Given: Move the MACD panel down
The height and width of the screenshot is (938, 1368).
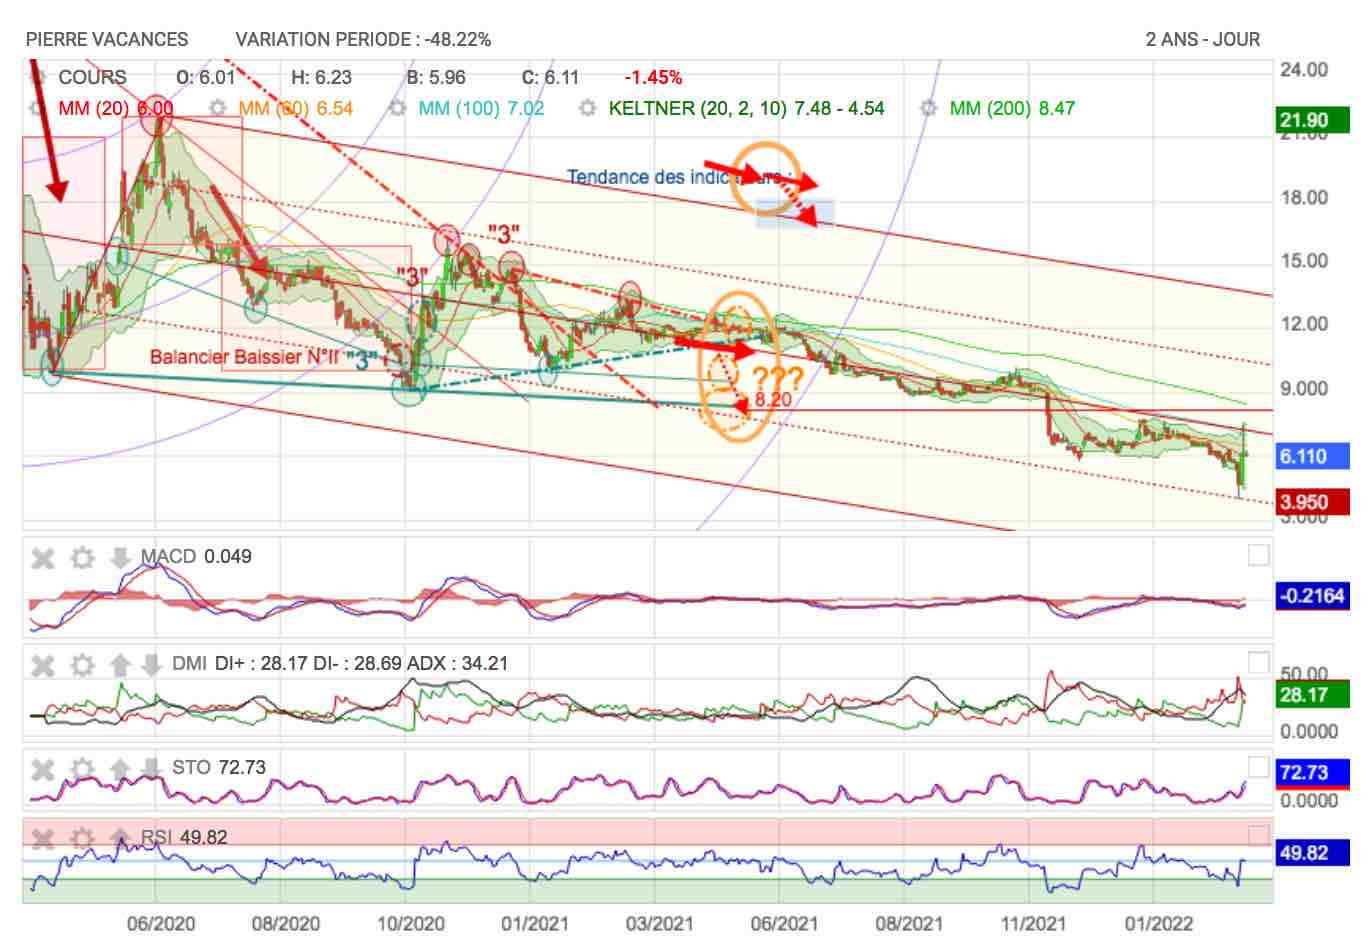Looking at the screenshot, I should pyautogui.click(x=120, y=557).
